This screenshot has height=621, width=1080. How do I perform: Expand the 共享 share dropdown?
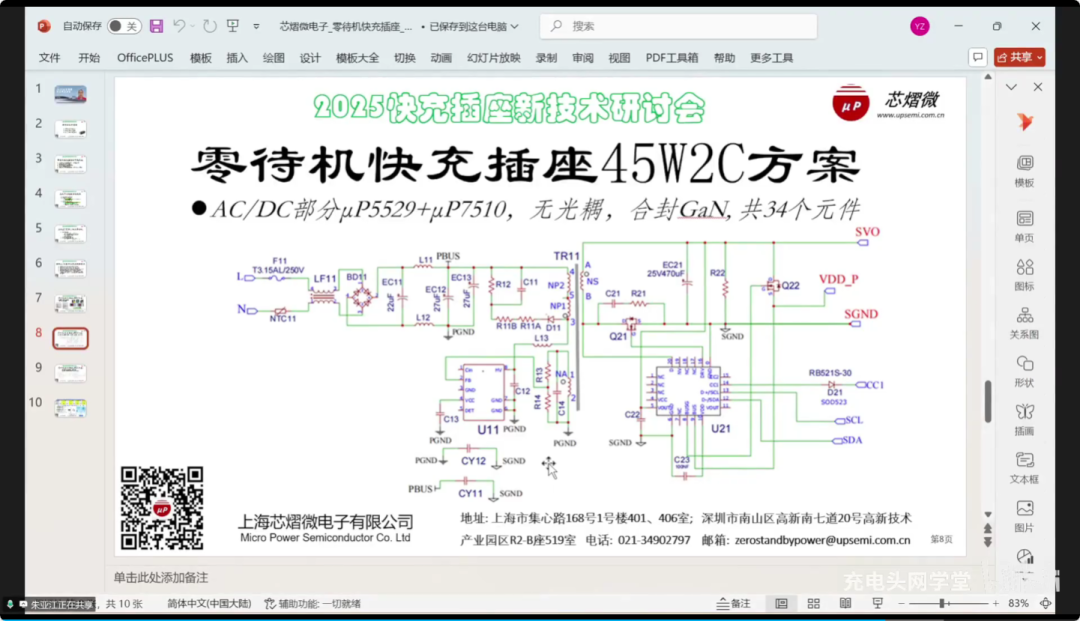[1039, 57]
